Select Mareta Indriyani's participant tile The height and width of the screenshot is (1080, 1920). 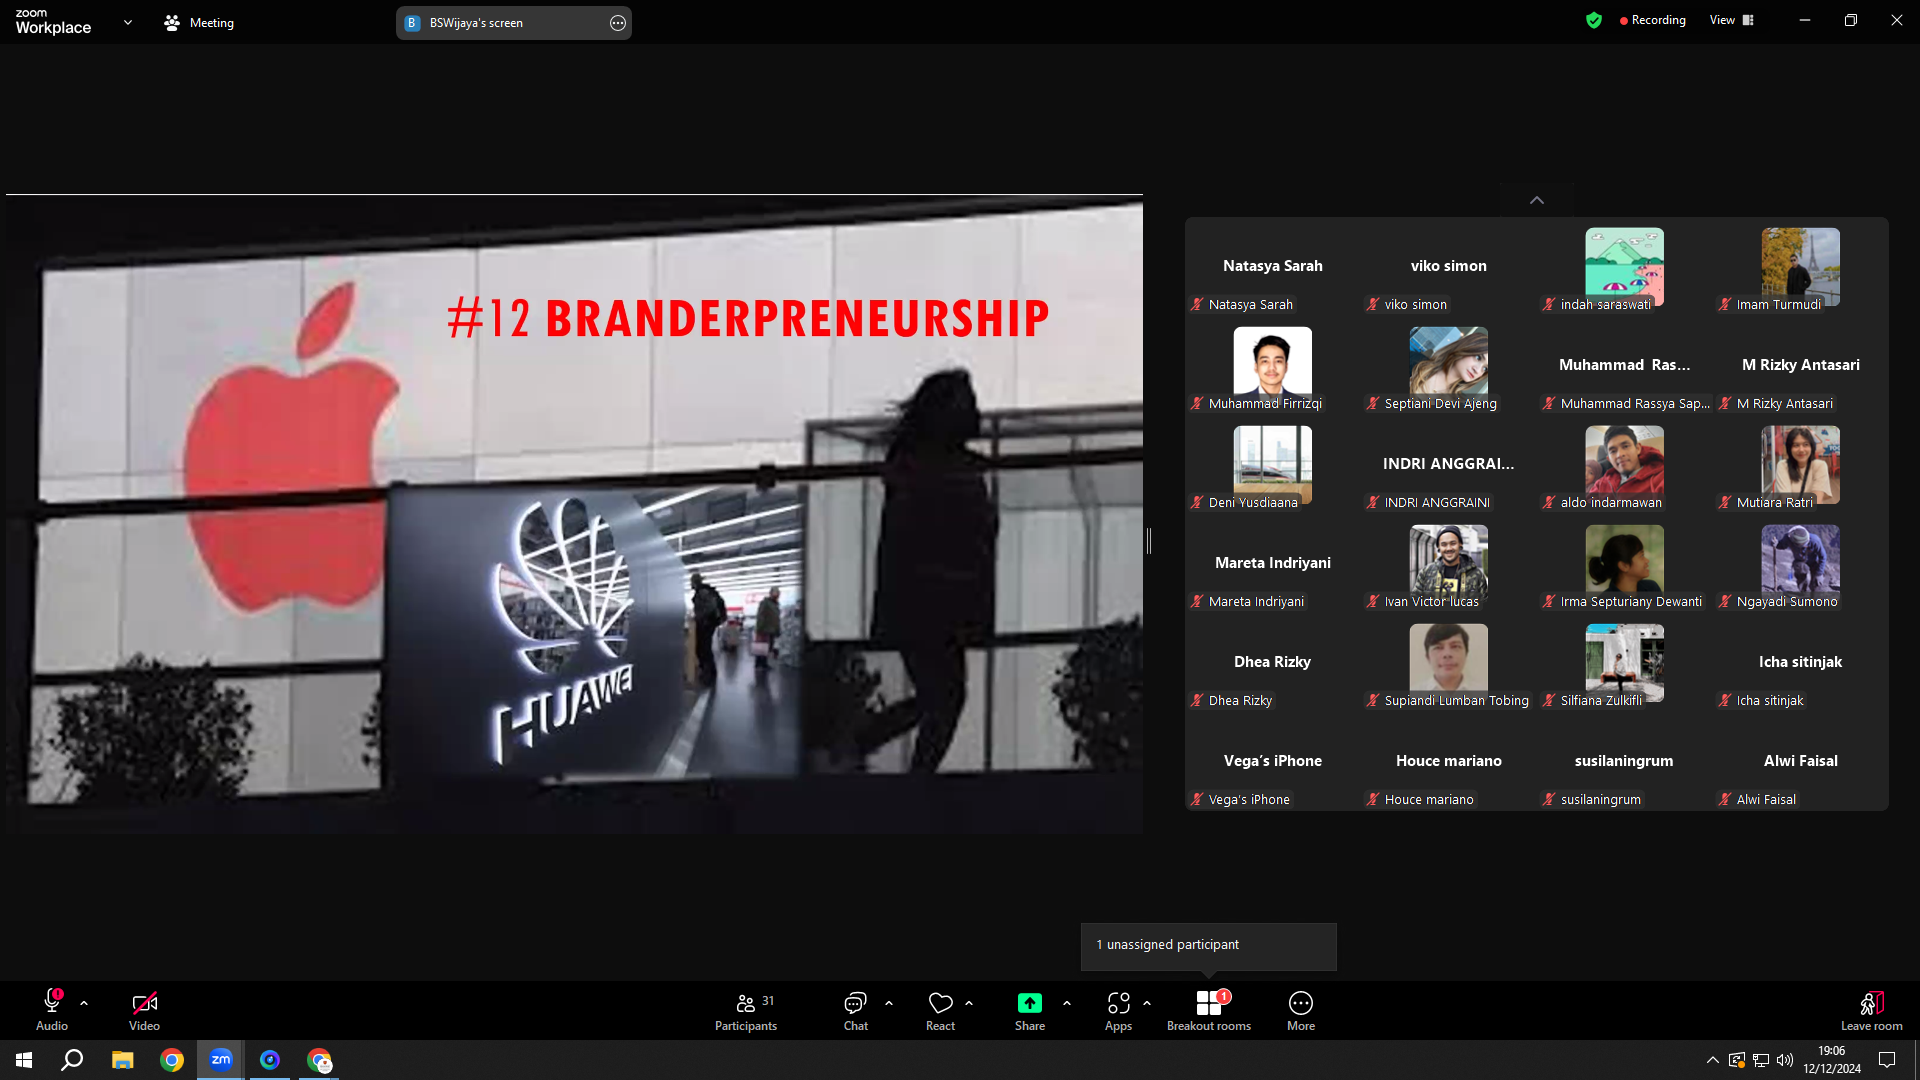click(x=1273, y=563)
